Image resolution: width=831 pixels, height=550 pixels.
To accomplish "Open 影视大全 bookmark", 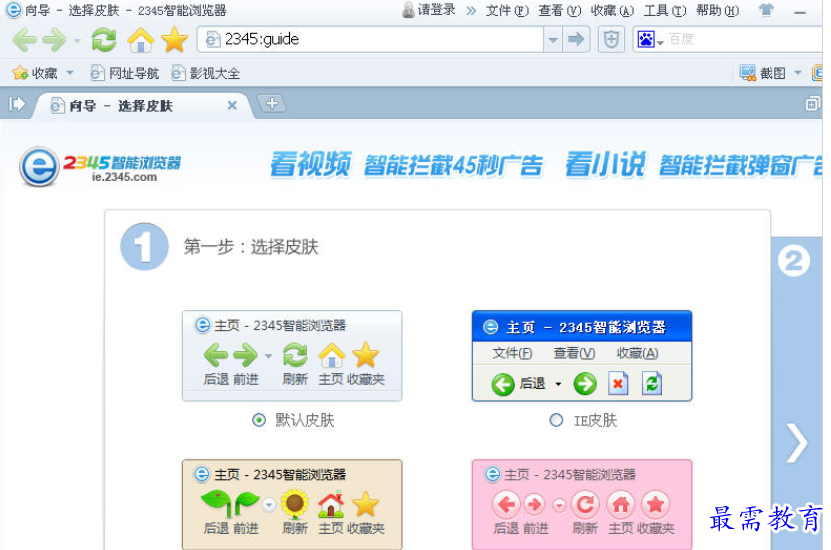I will [x=206, y=73].
